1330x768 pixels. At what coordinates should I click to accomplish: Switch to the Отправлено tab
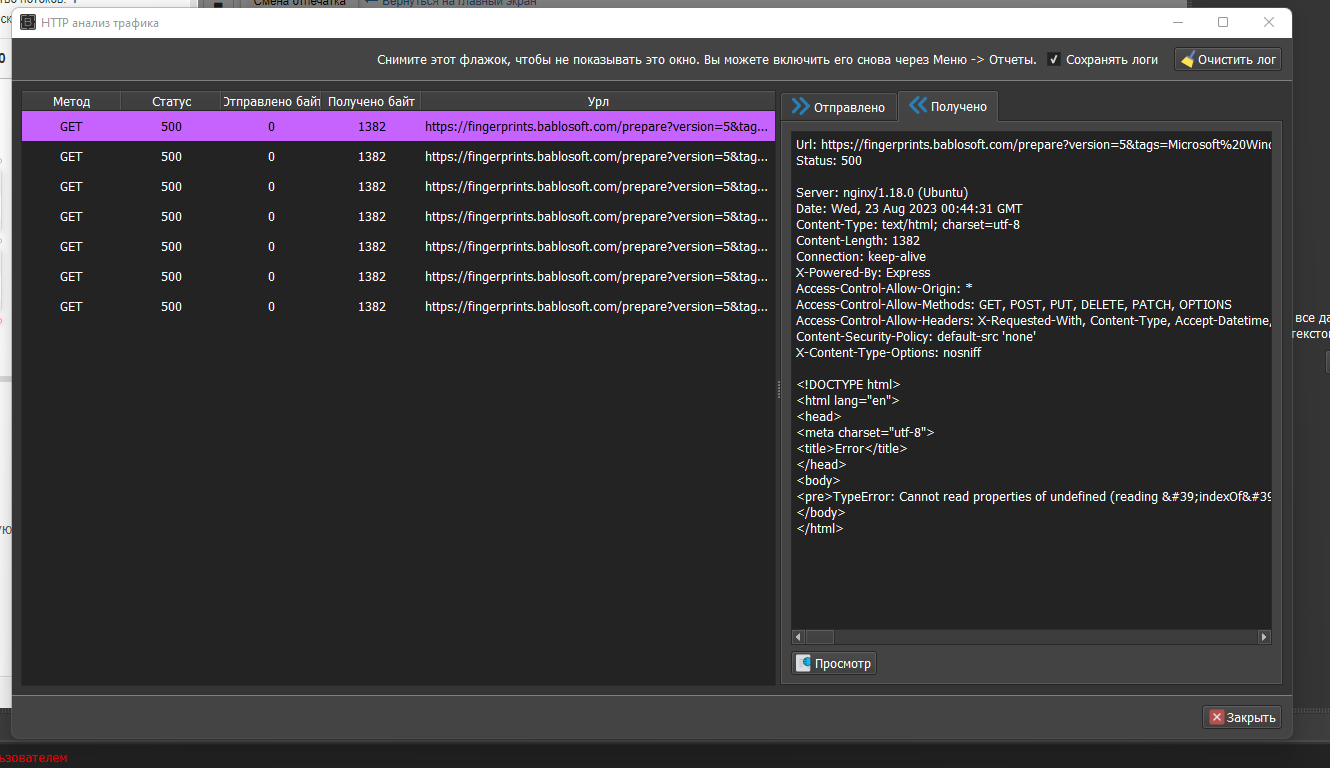(838, 107)
